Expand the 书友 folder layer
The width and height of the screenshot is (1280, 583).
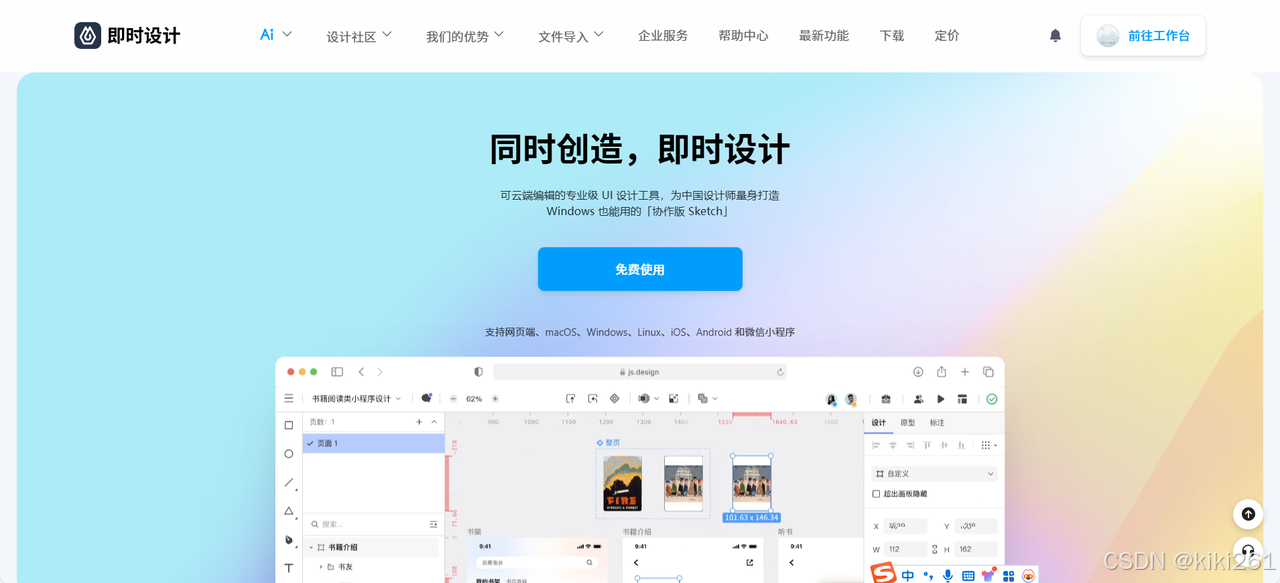point(321,566)
